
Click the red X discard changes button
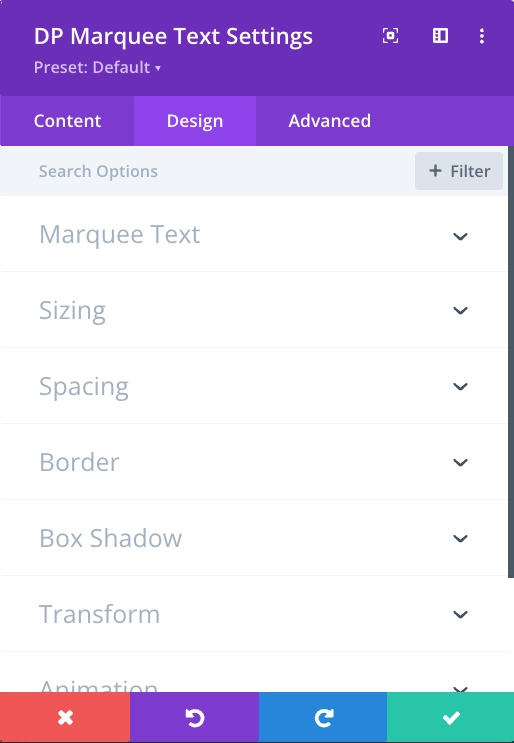65,717
